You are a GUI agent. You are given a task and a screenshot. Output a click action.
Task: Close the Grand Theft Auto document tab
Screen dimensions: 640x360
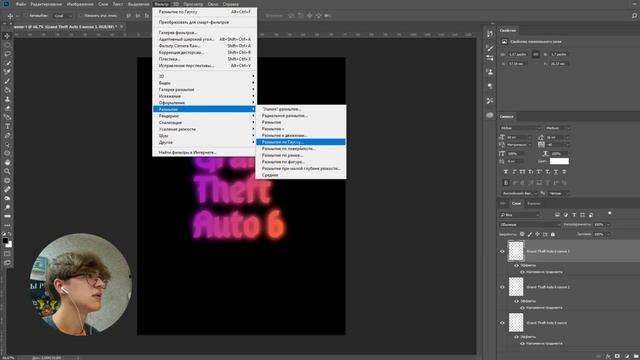(x=122, y=27)
